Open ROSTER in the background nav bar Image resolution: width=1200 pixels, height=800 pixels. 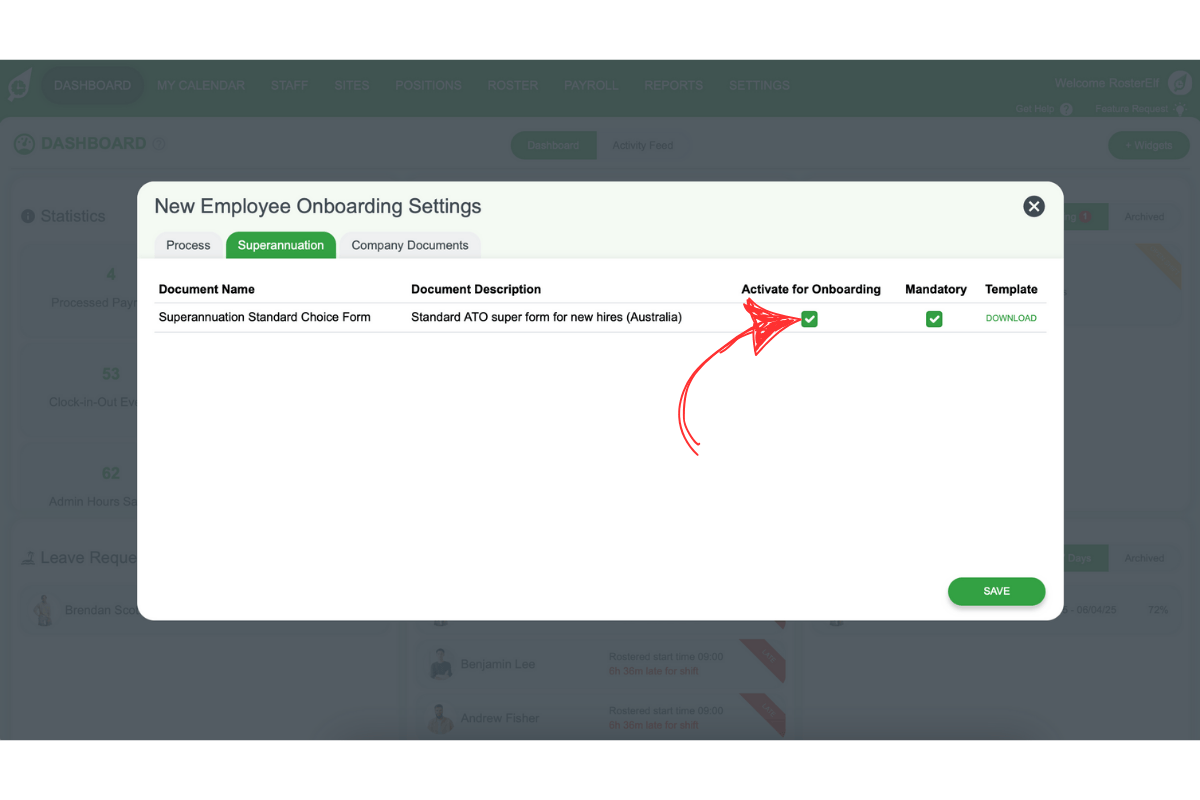[x=513, y=85]
